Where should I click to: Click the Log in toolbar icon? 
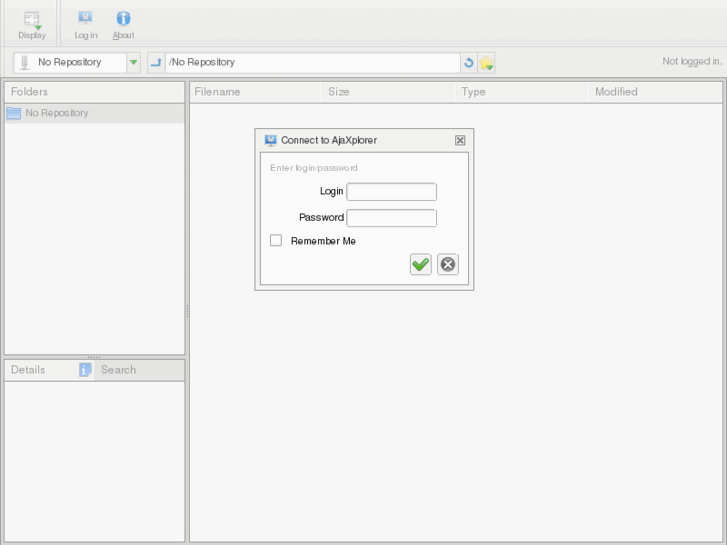coord(86,24)
